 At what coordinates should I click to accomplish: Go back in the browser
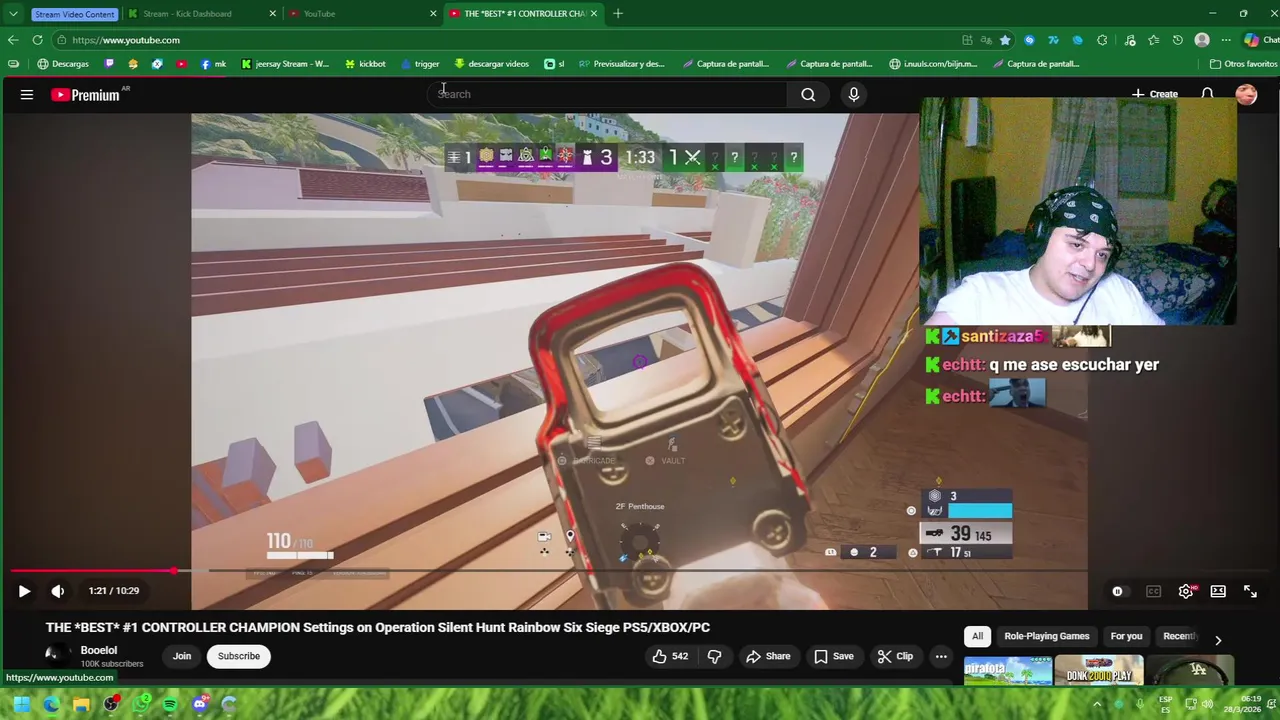point(13,40)
